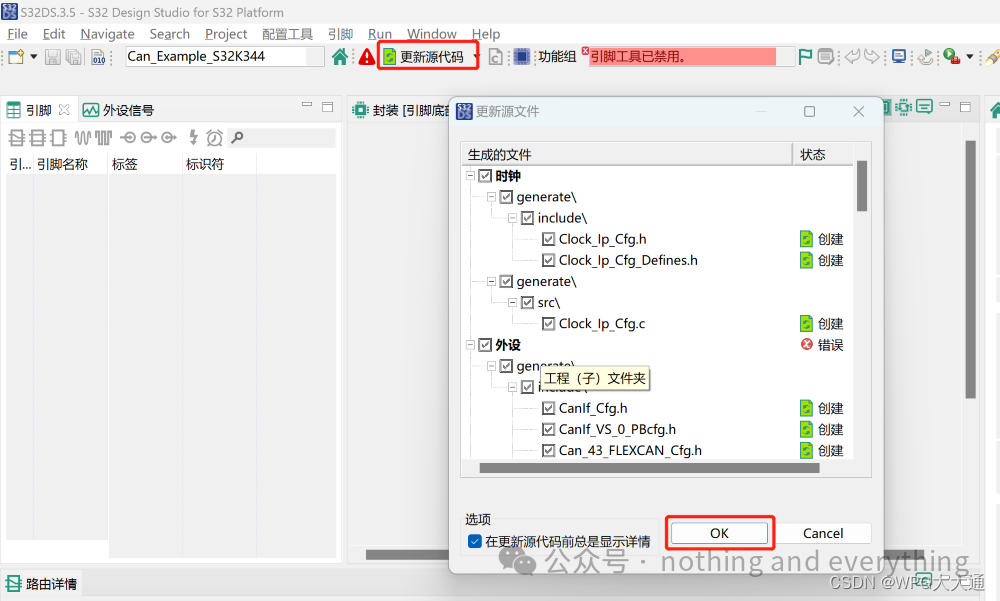Click the green speech-bubble icon in 封装 view toolbar
1000x601 pixels.
[x=924, y=107]
